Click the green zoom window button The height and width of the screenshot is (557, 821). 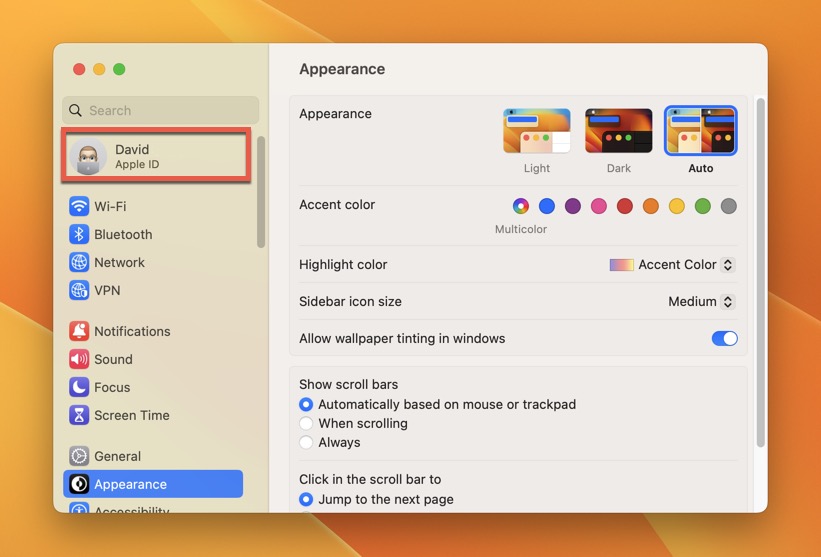click(x=119, y=69)
